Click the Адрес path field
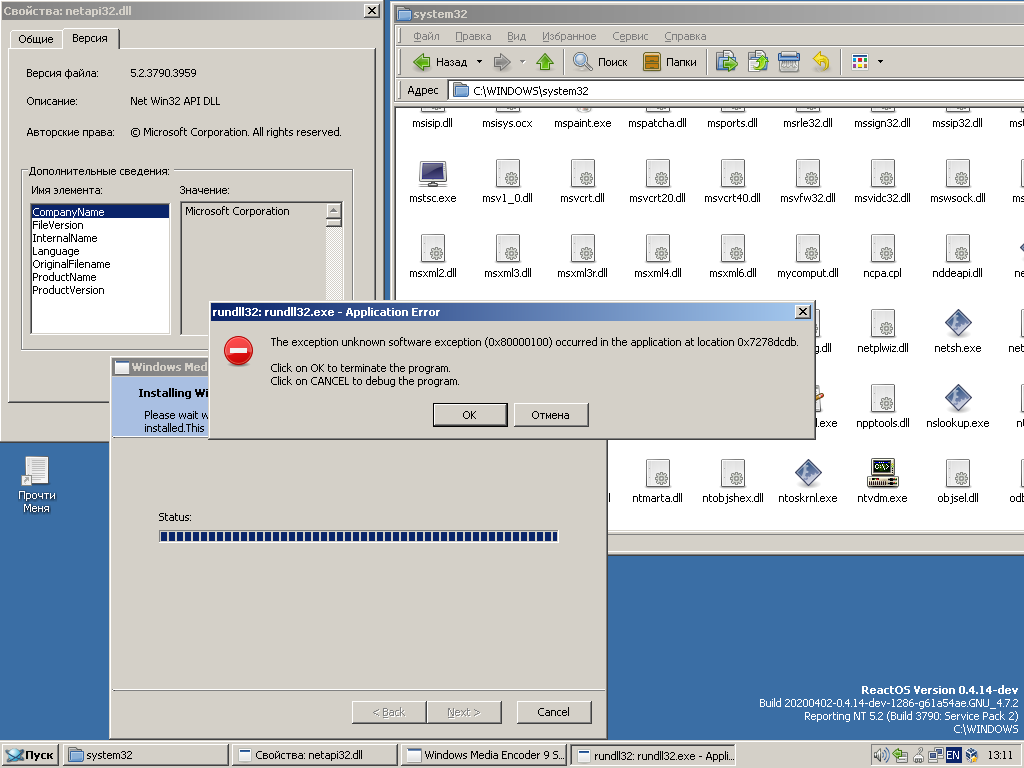 pos(737,91)
